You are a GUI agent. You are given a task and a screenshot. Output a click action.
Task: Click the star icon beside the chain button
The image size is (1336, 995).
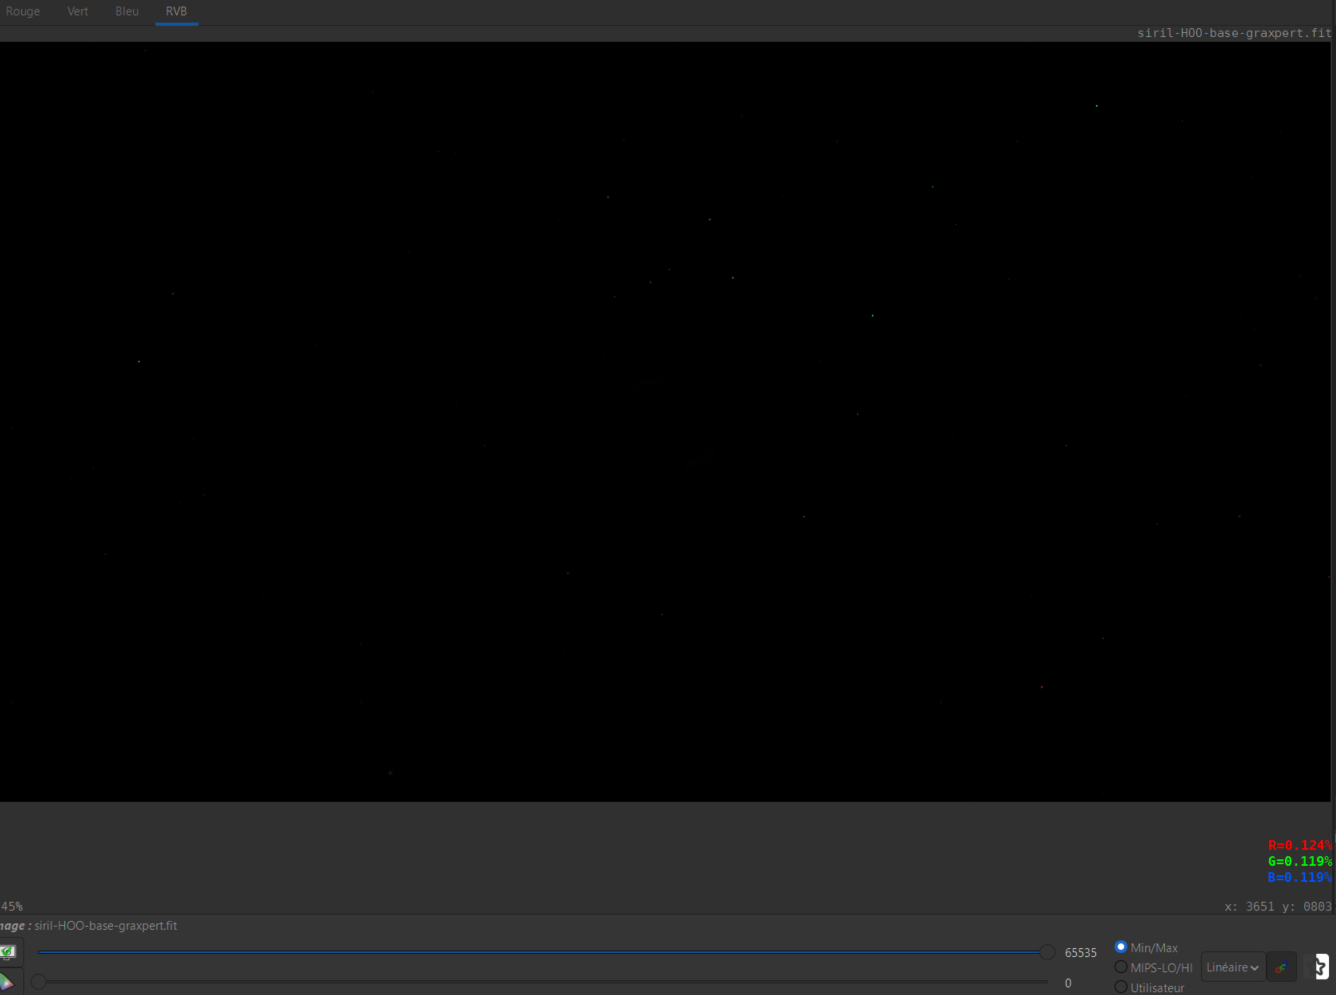1321,967
